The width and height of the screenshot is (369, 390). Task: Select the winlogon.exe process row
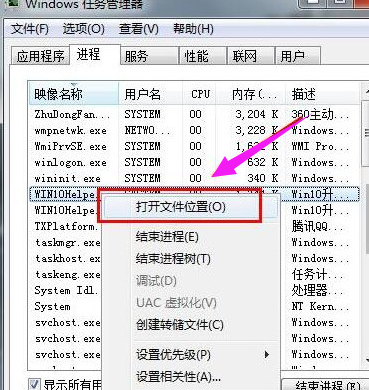click(194, 162)
